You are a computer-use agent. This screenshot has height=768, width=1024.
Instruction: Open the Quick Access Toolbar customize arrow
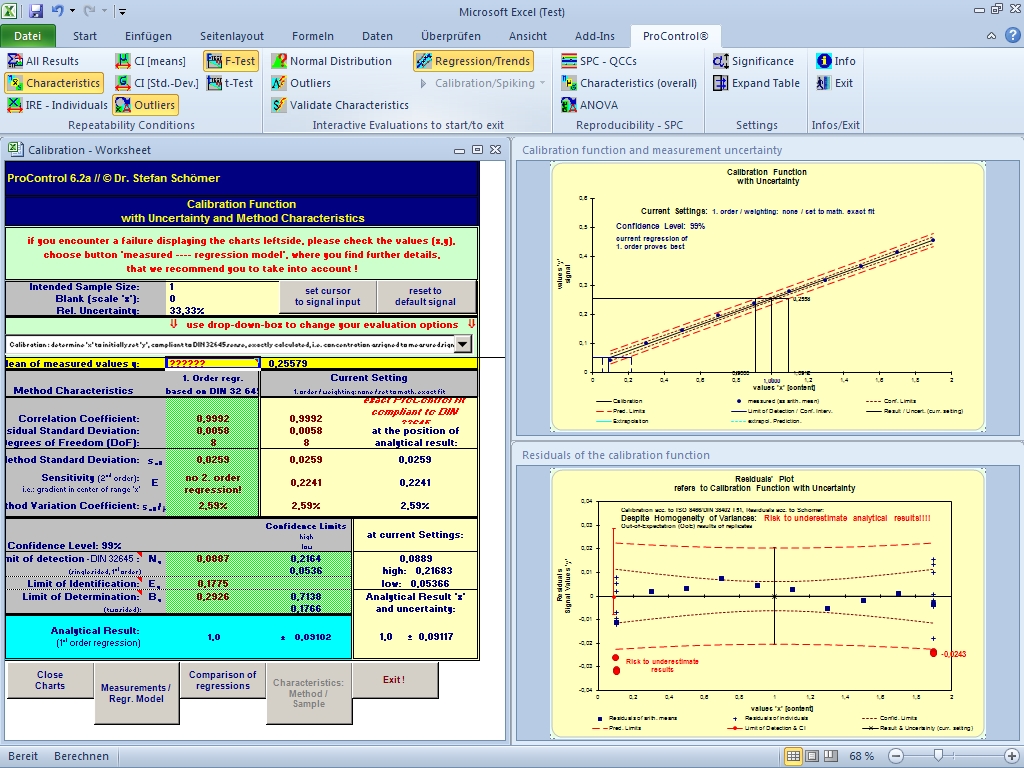(122, 12)
